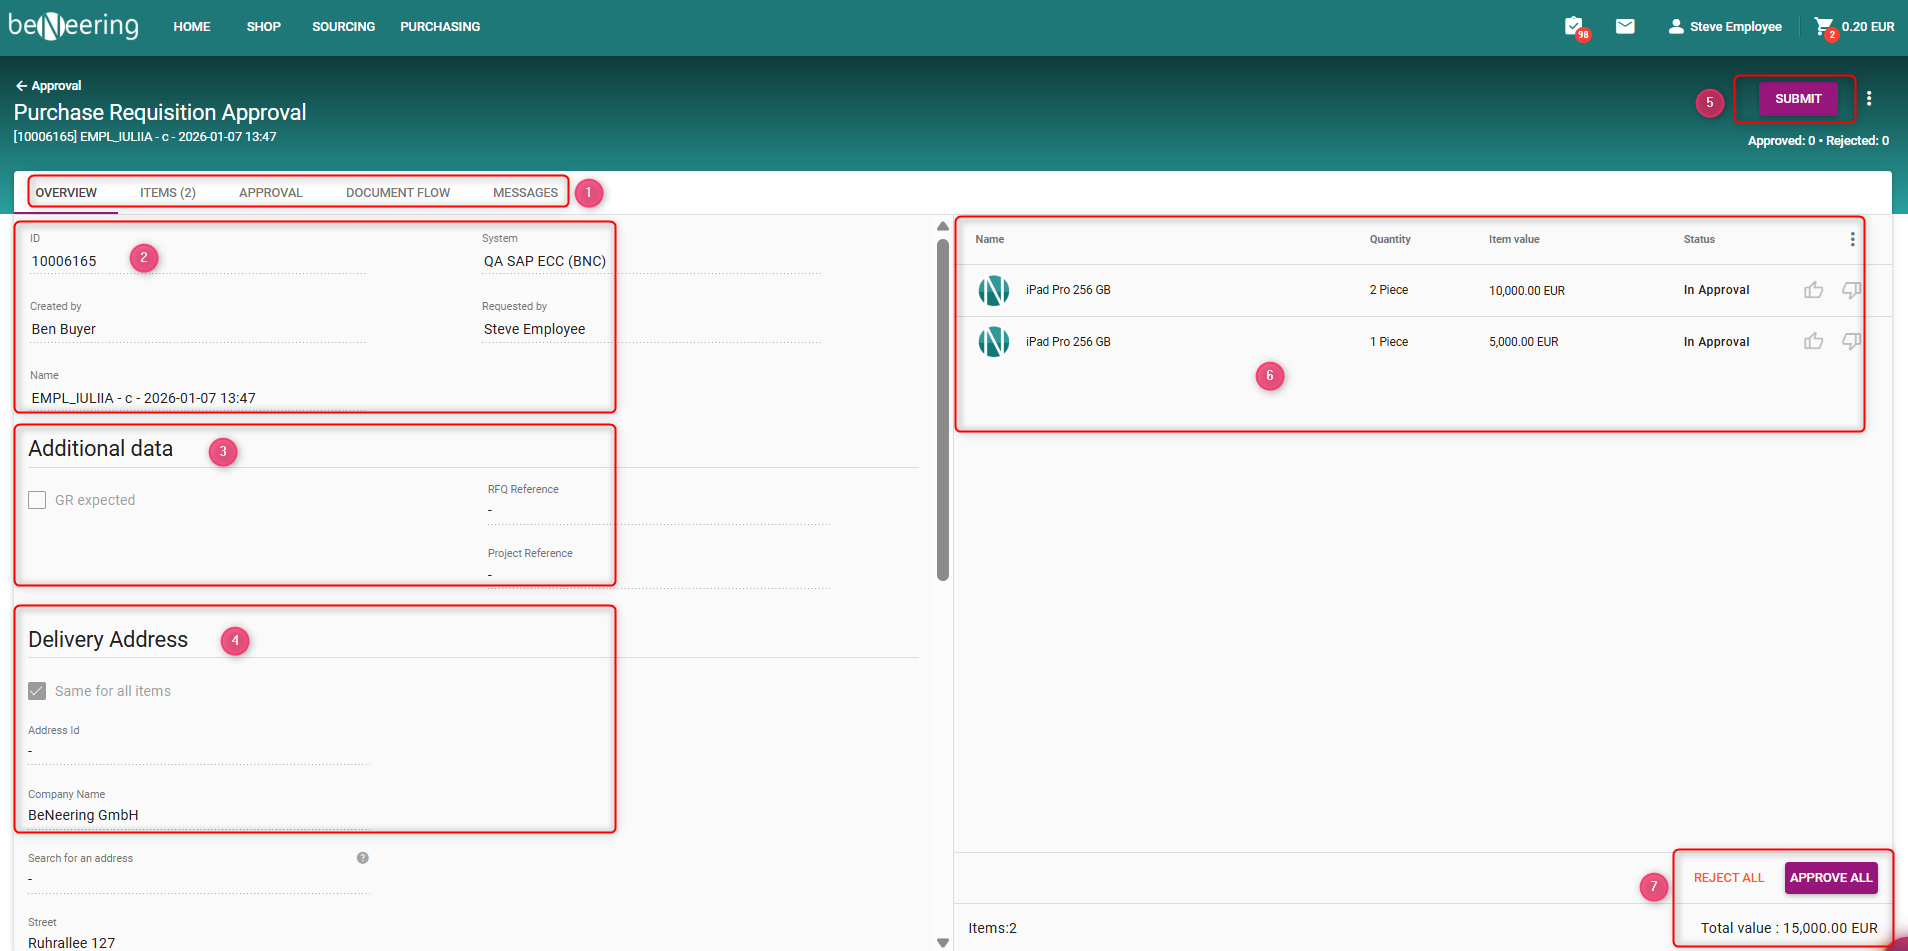The image size is (1908, 951).
Task: Toggle Same for all items checkbox
Action: [x=37, y=691]
